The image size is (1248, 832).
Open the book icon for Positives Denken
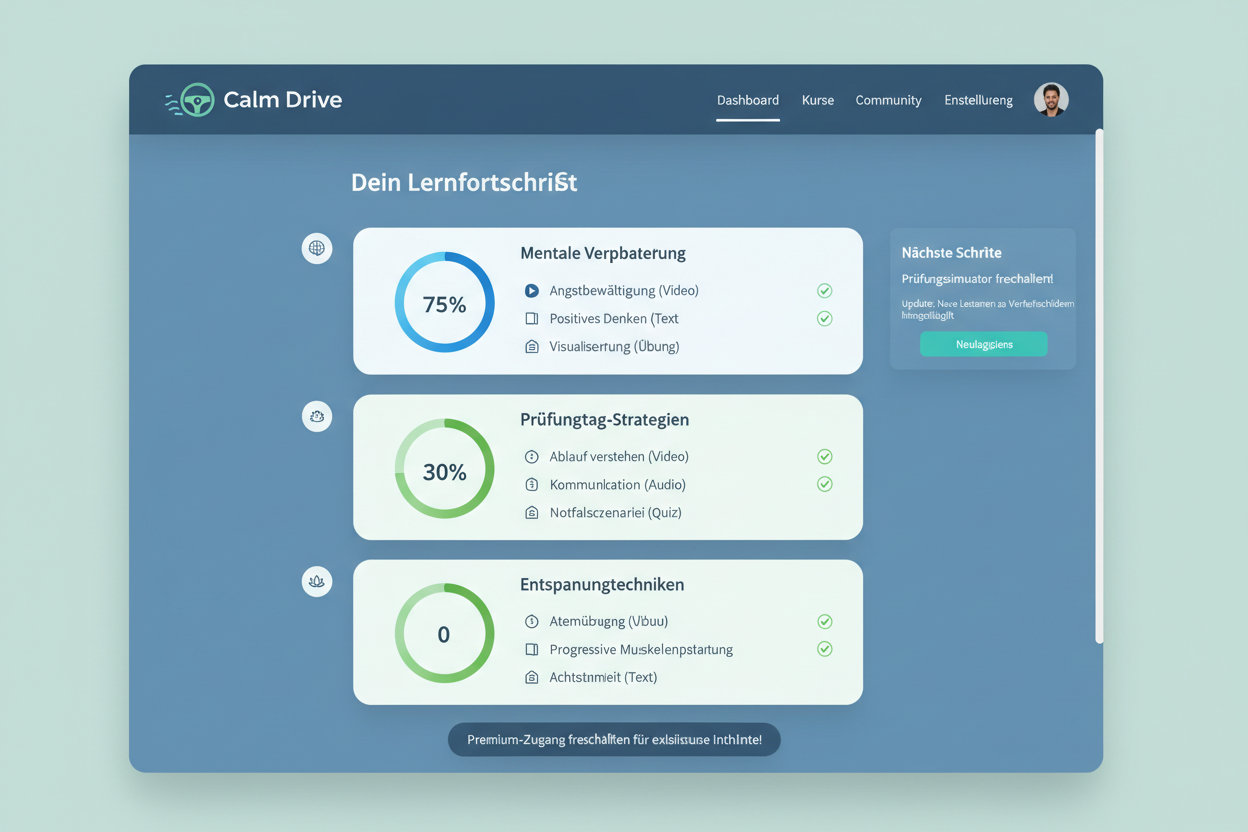(531, 318)
